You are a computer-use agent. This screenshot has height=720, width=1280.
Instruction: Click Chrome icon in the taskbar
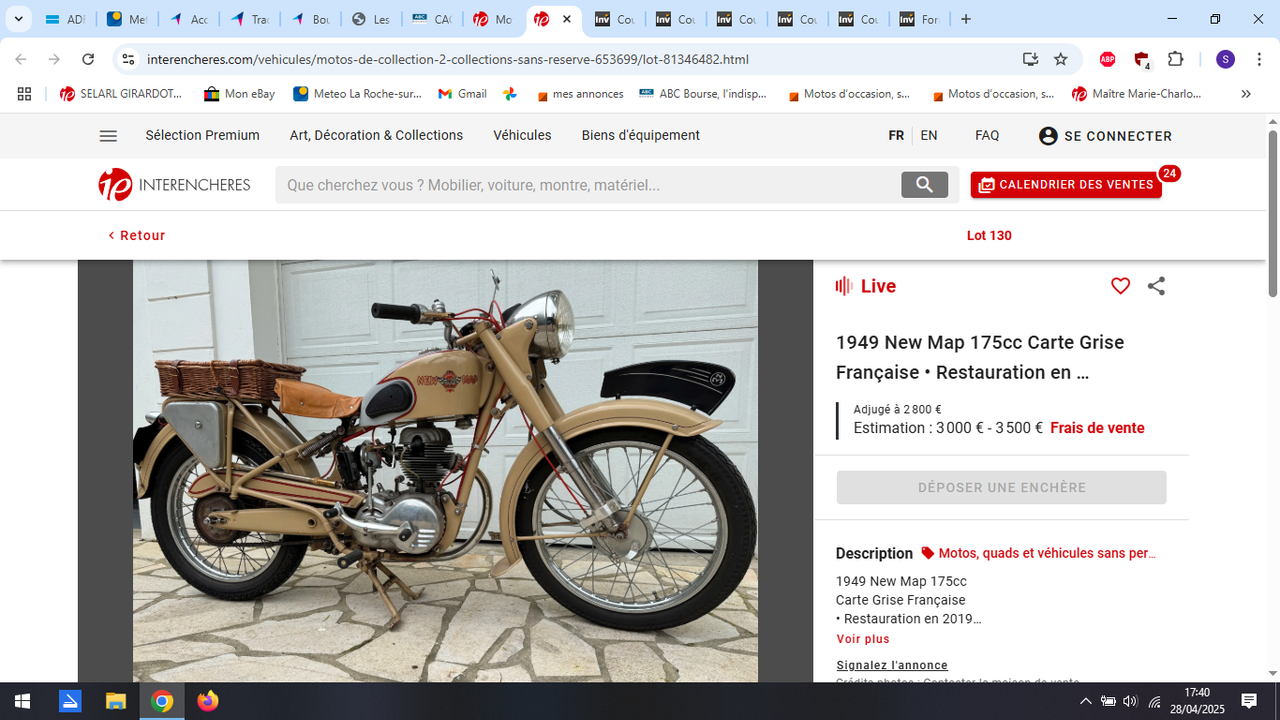point(161,701)
